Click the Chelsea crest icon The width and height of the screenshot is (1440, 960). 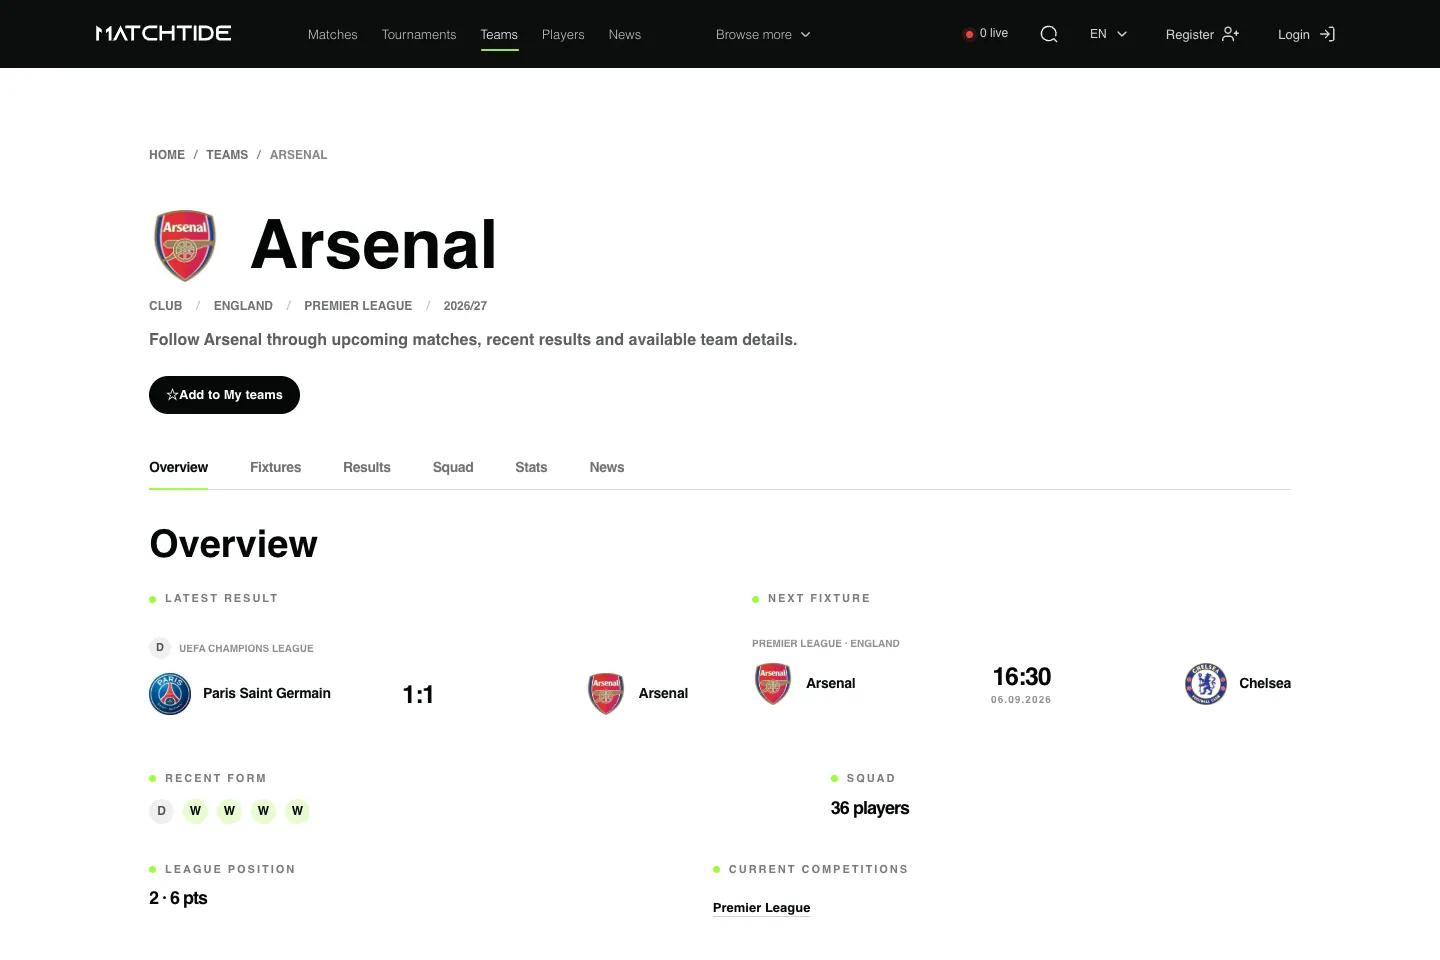[1206, 684]
